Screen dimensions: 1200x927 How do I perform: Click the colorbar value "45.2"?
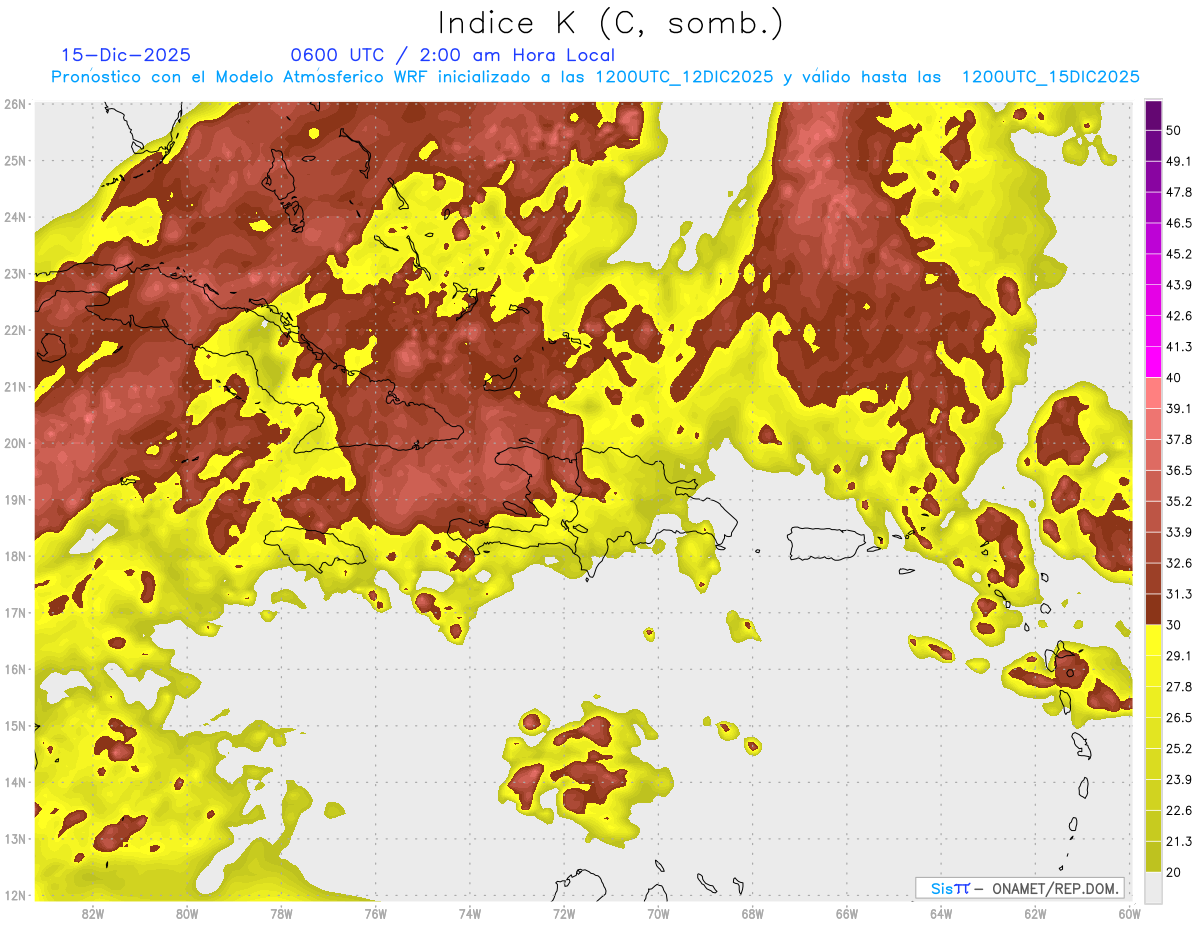[x=1179, y=254]
